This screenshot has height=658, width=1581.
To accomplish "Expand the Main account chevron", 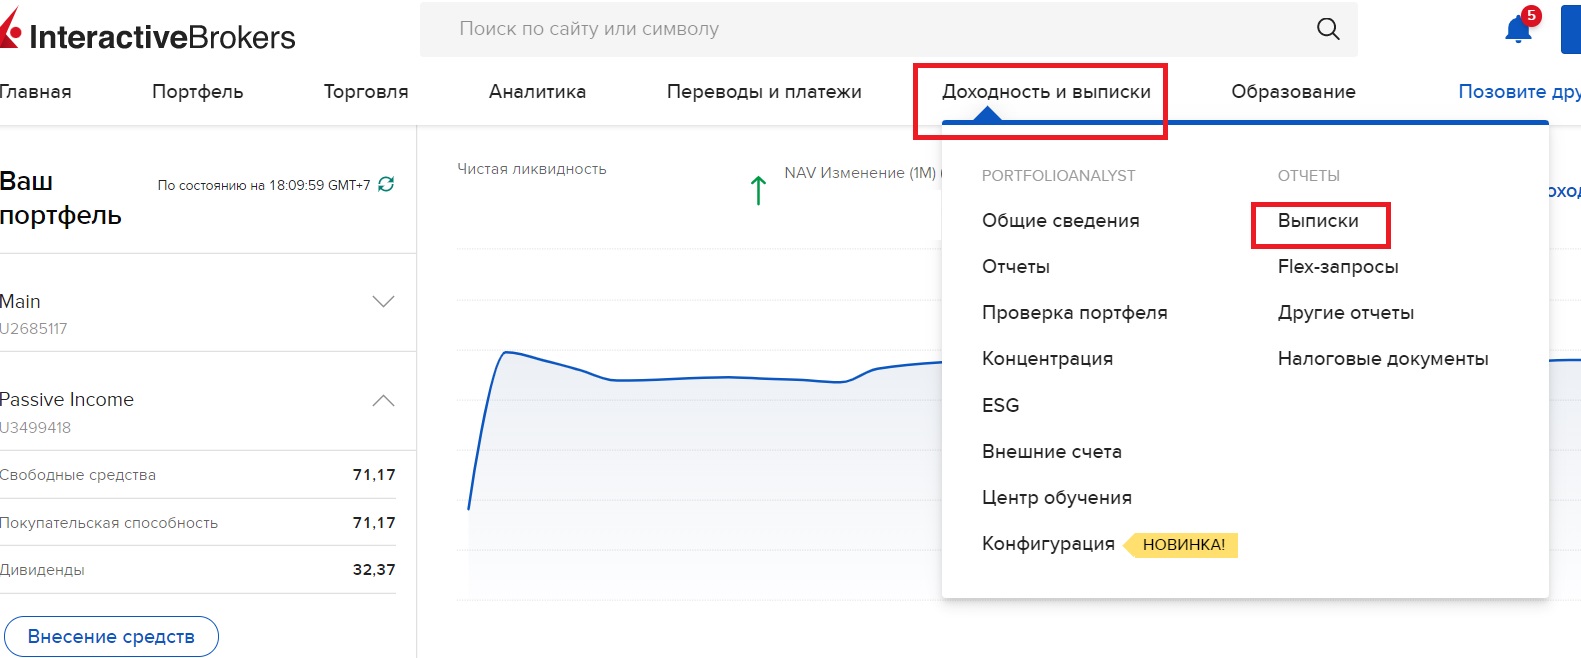I will (383, 301).
